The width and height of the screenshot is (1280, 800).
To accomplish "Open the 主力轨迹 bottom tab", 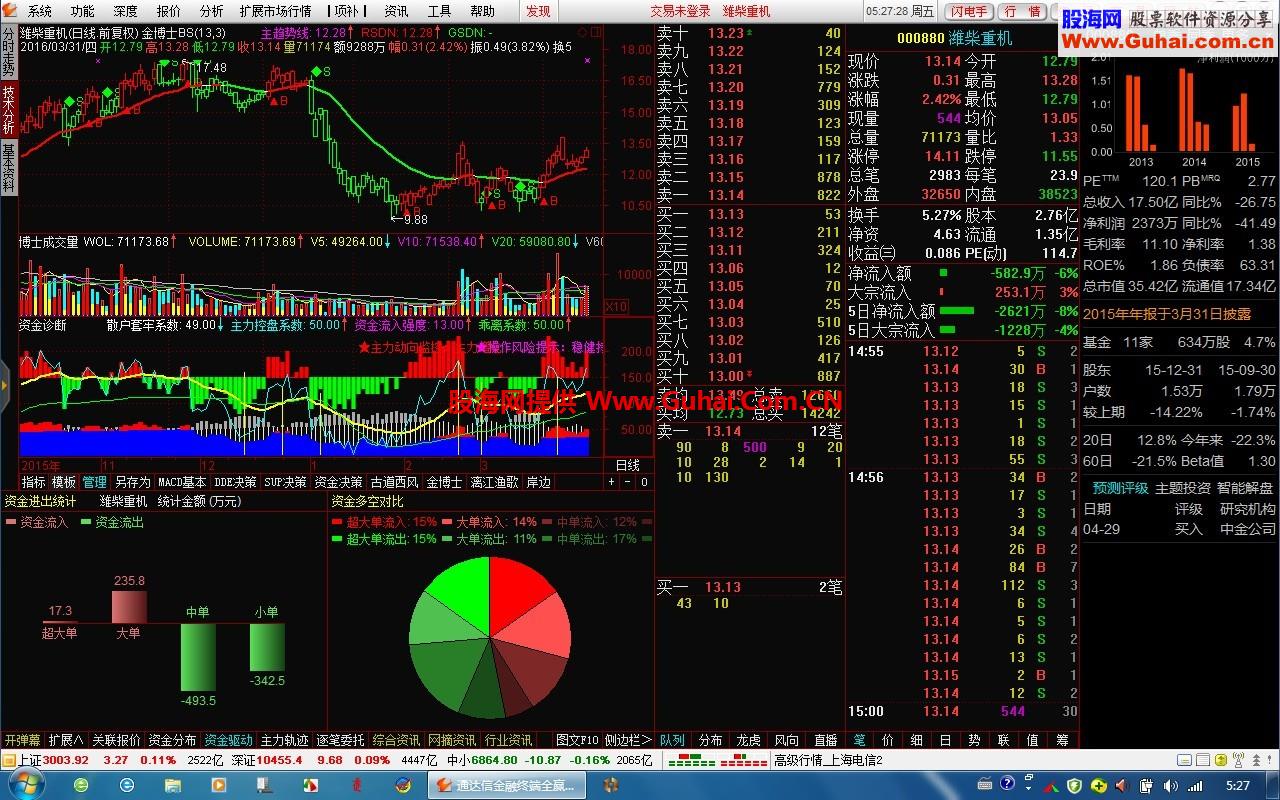I will [x=284, y=740].
